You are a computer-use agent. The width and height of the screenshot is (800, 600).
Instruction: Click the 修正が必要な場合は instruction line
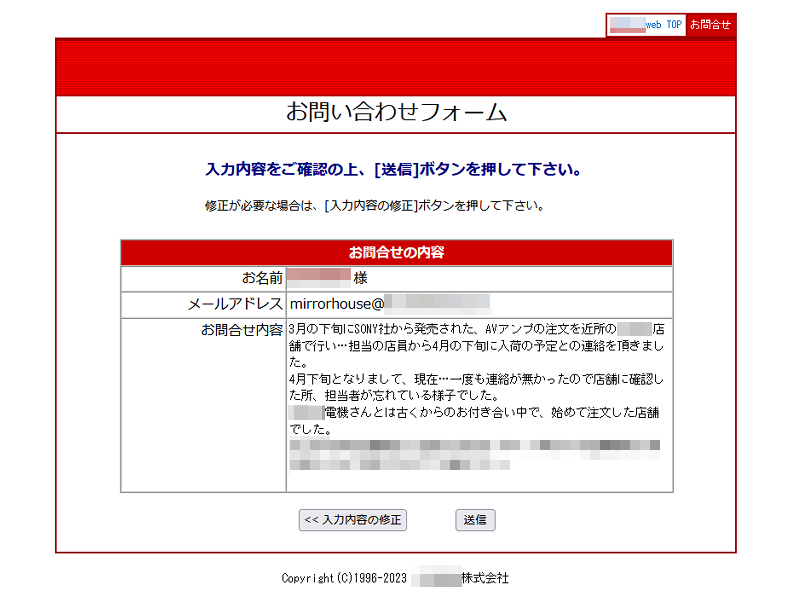pyautogui.click(x=375, y=206)
